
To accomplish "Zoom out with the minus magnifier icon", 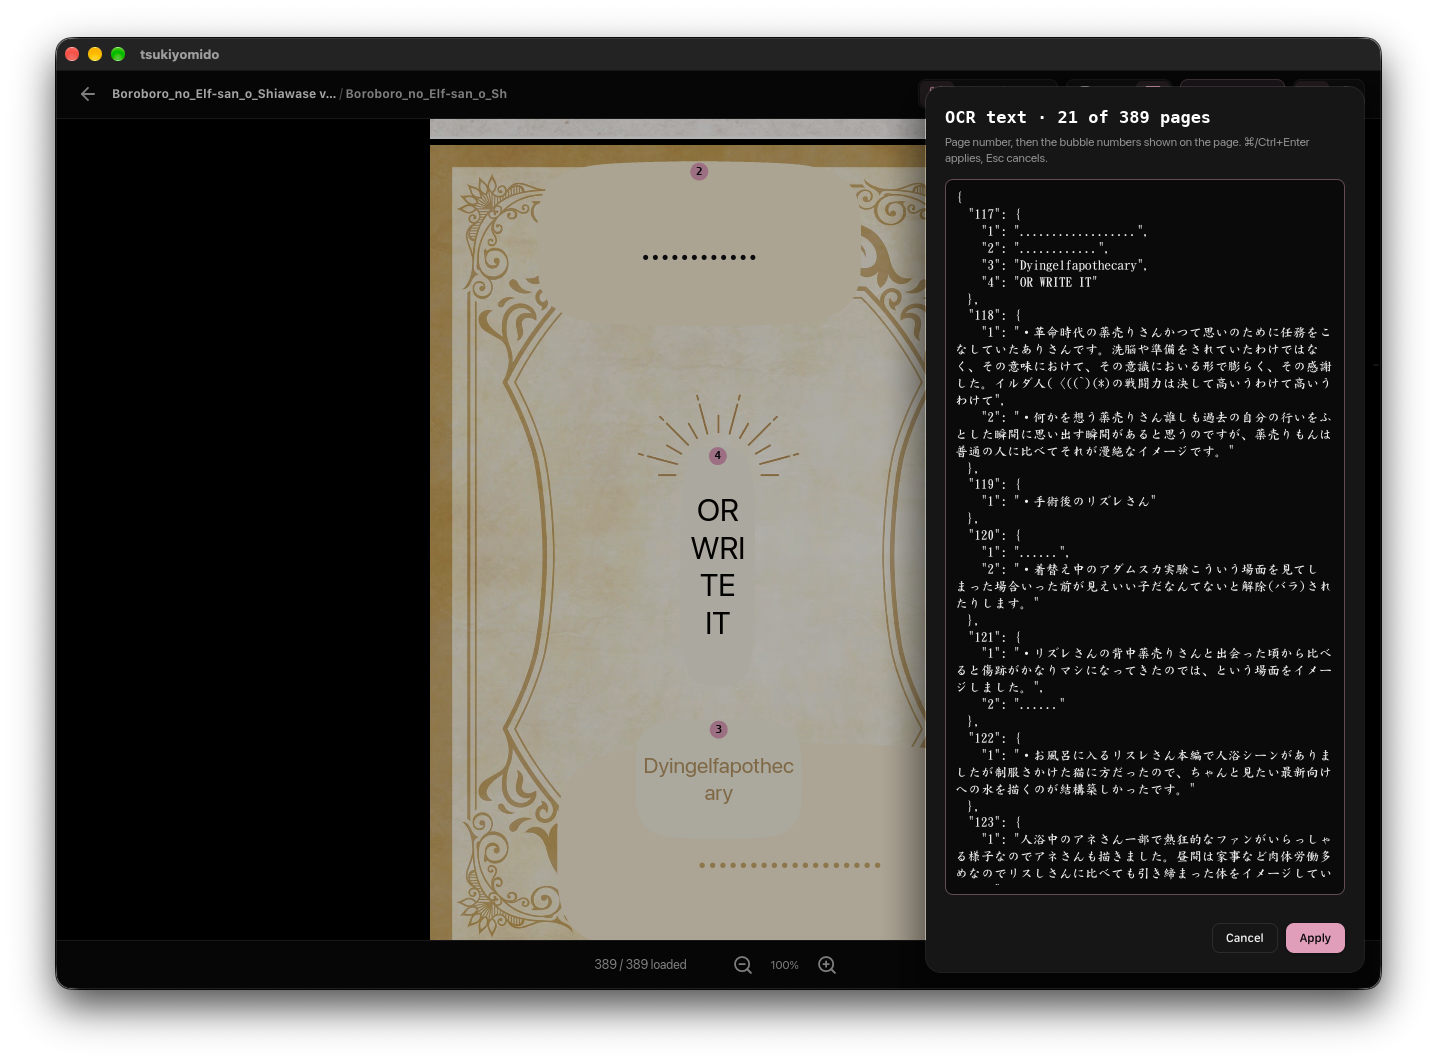I will pos(743,965).
